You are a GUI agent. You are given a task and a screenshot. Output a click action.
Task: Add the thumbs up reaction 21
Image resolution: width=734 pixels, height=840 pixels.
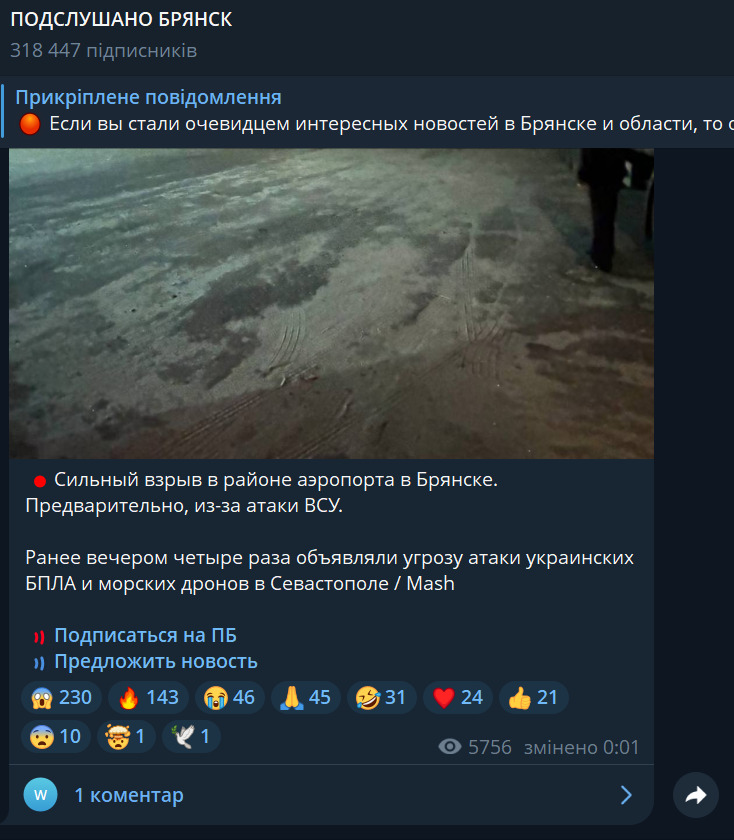533,698
